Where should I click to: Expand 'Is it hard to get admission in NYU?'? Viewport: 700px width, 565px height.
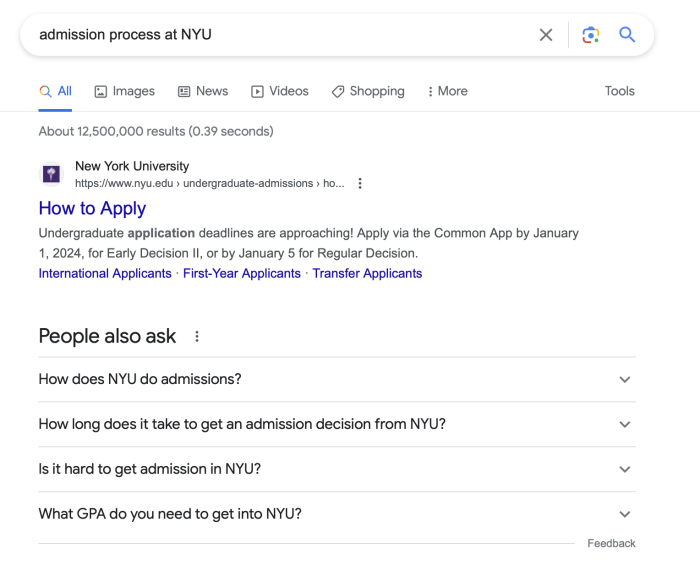point(337,469)
